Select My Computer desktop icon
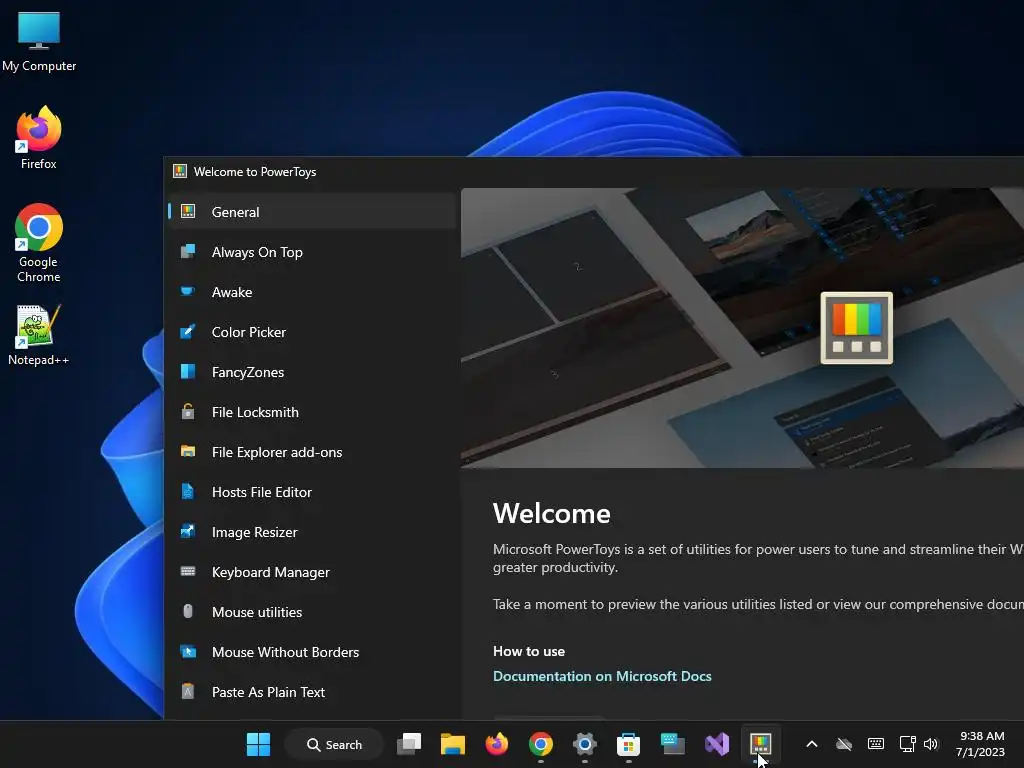1024x768 pixels. click(39, 41)
